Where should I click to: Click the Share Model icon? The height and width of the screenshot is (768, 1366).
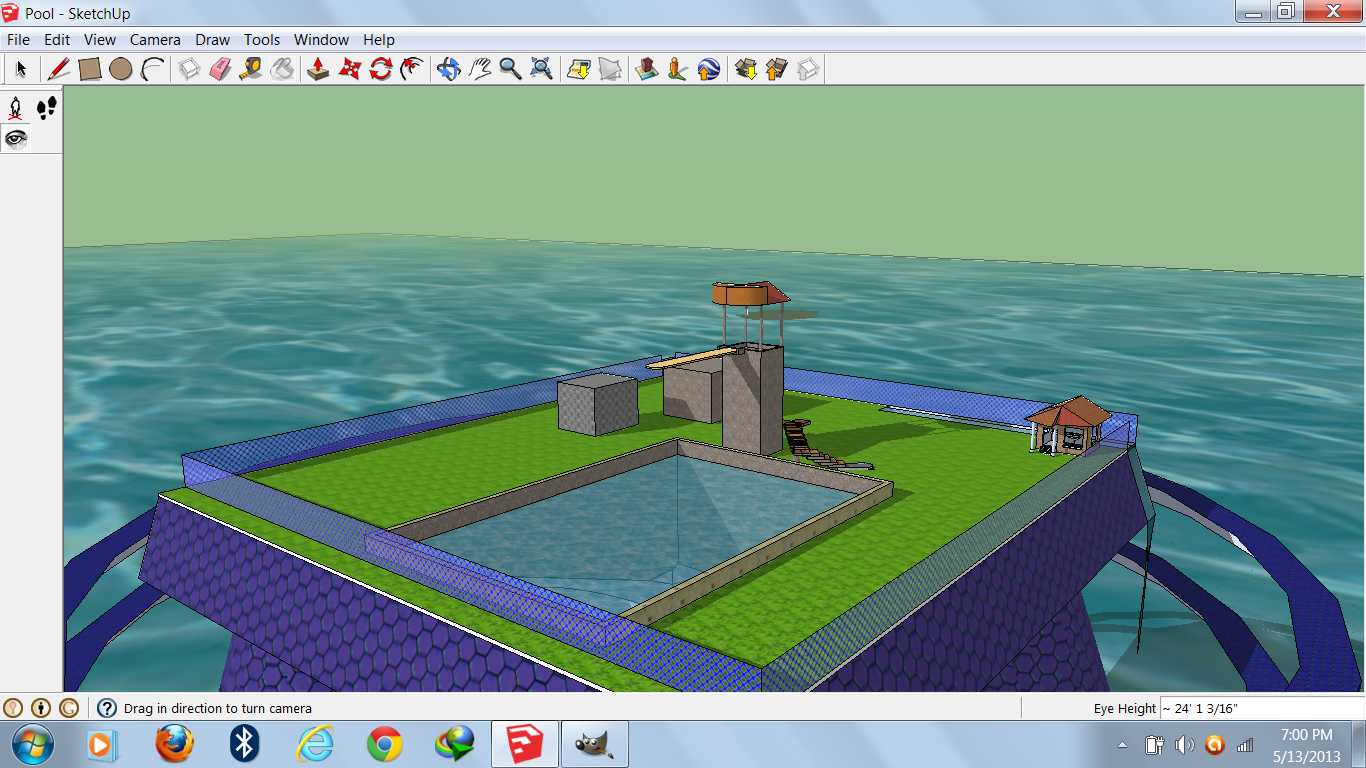pos(776,69)
